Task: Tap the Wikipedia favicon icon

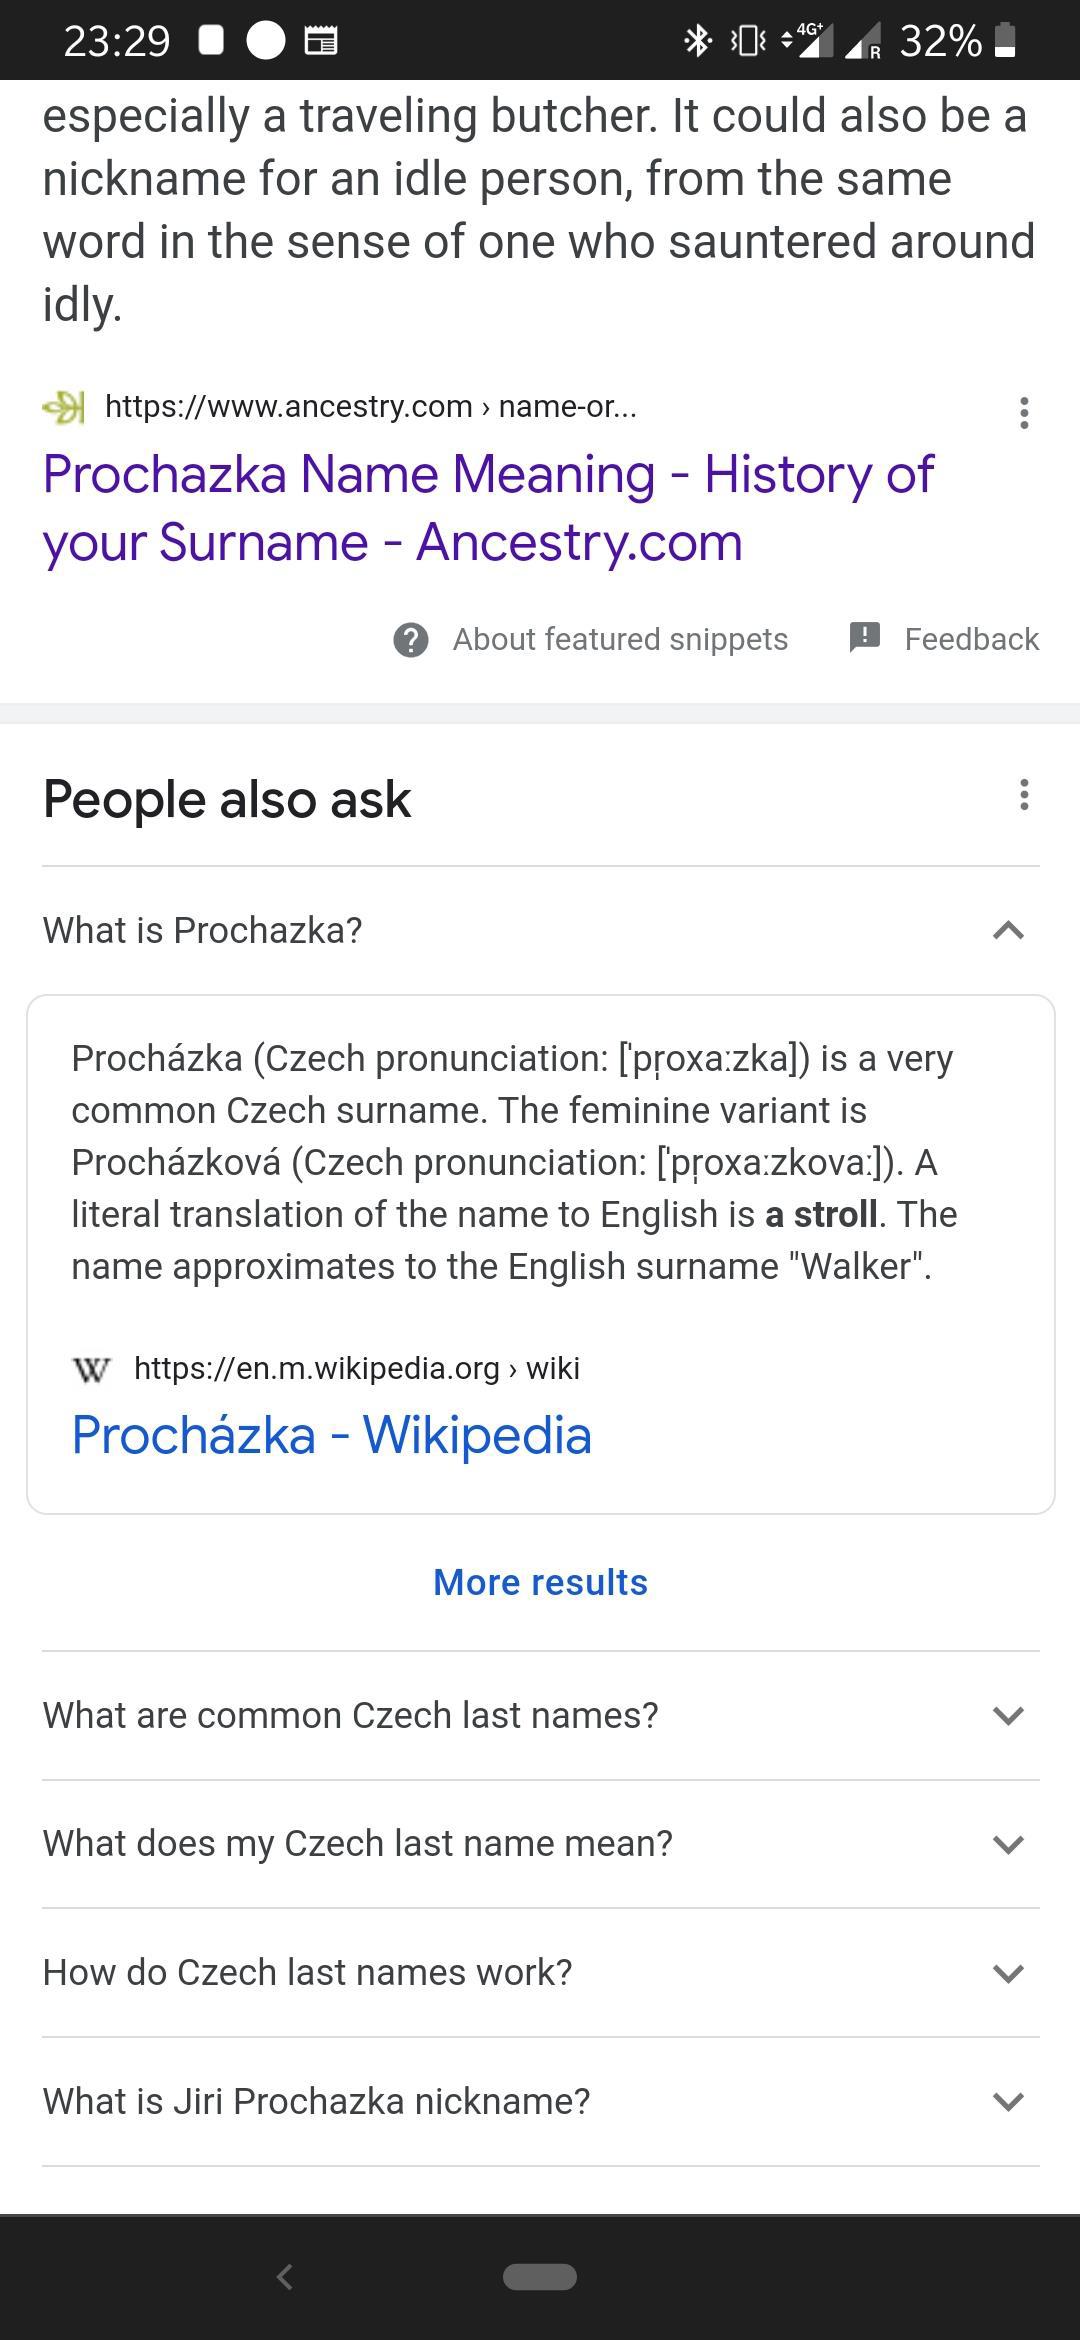Action: click(x=92, y=1369)
